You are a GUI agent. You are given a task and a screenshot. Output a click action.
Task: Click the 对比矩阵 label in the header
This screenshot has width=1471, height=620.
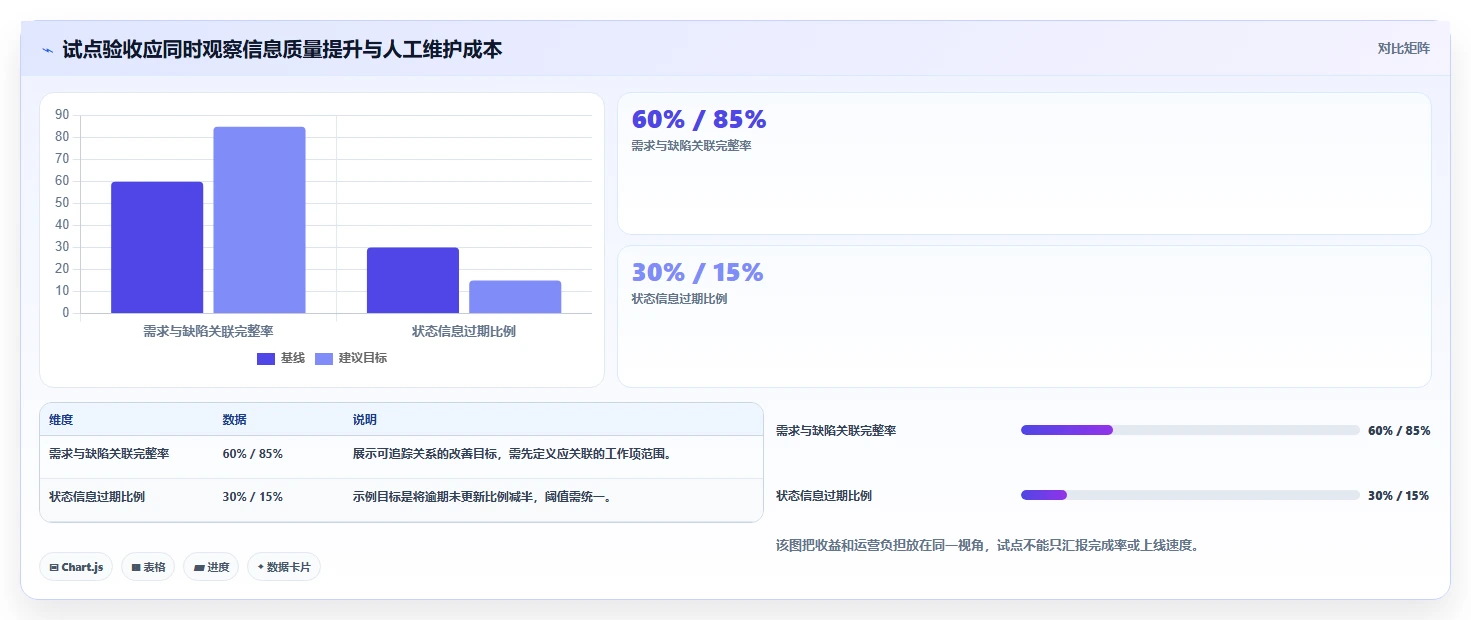pyautogui.click(x=1404, y=48)
